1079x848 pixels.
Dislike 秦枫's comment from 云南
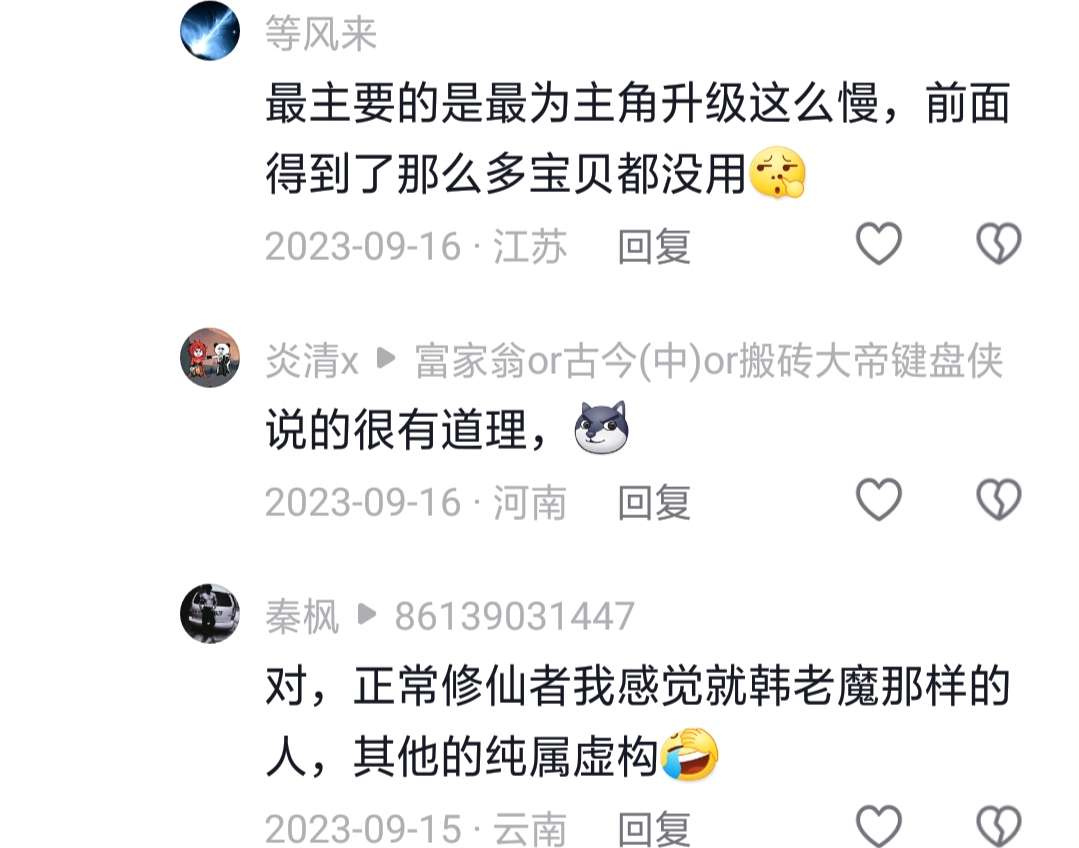[x=999, y=825]
